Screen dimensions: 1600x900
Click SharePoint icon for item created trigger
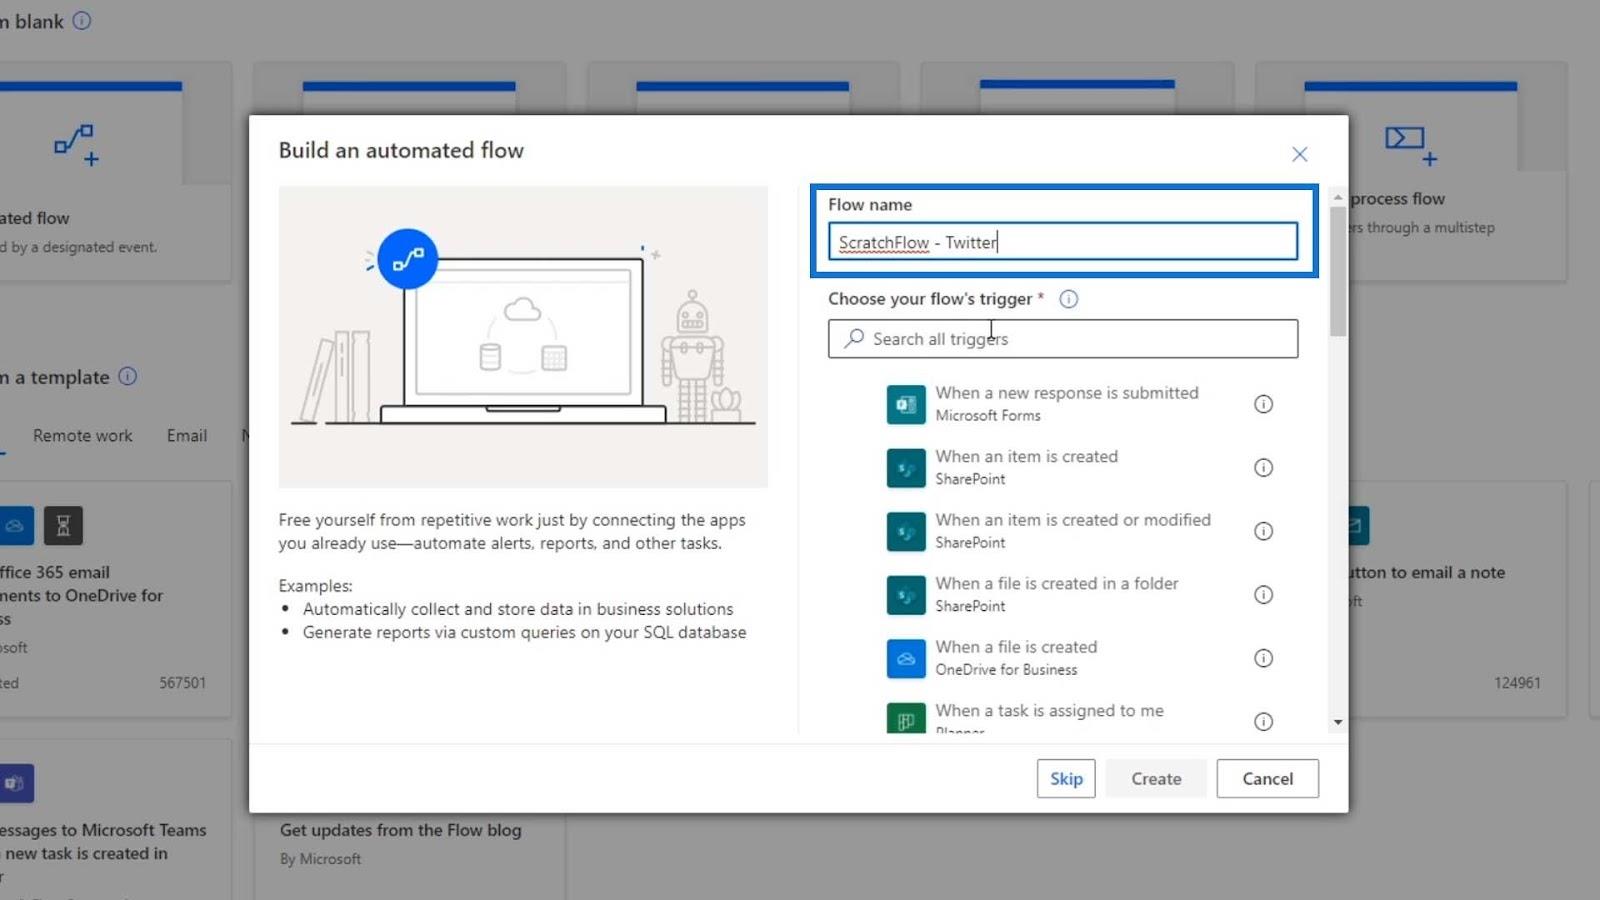[906, 468]
